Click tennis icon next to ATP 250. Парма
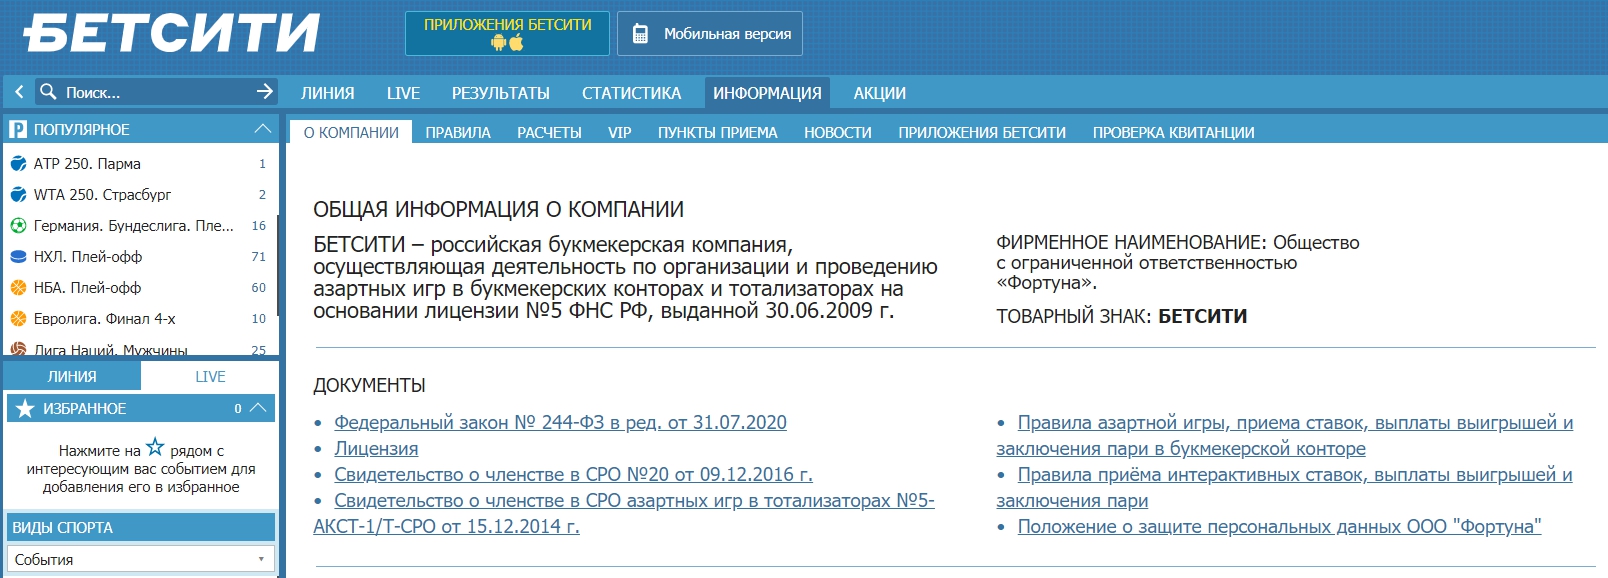The height and width of the screenshot is (578, 1608). pyautogui.click(x=18, y=163)
